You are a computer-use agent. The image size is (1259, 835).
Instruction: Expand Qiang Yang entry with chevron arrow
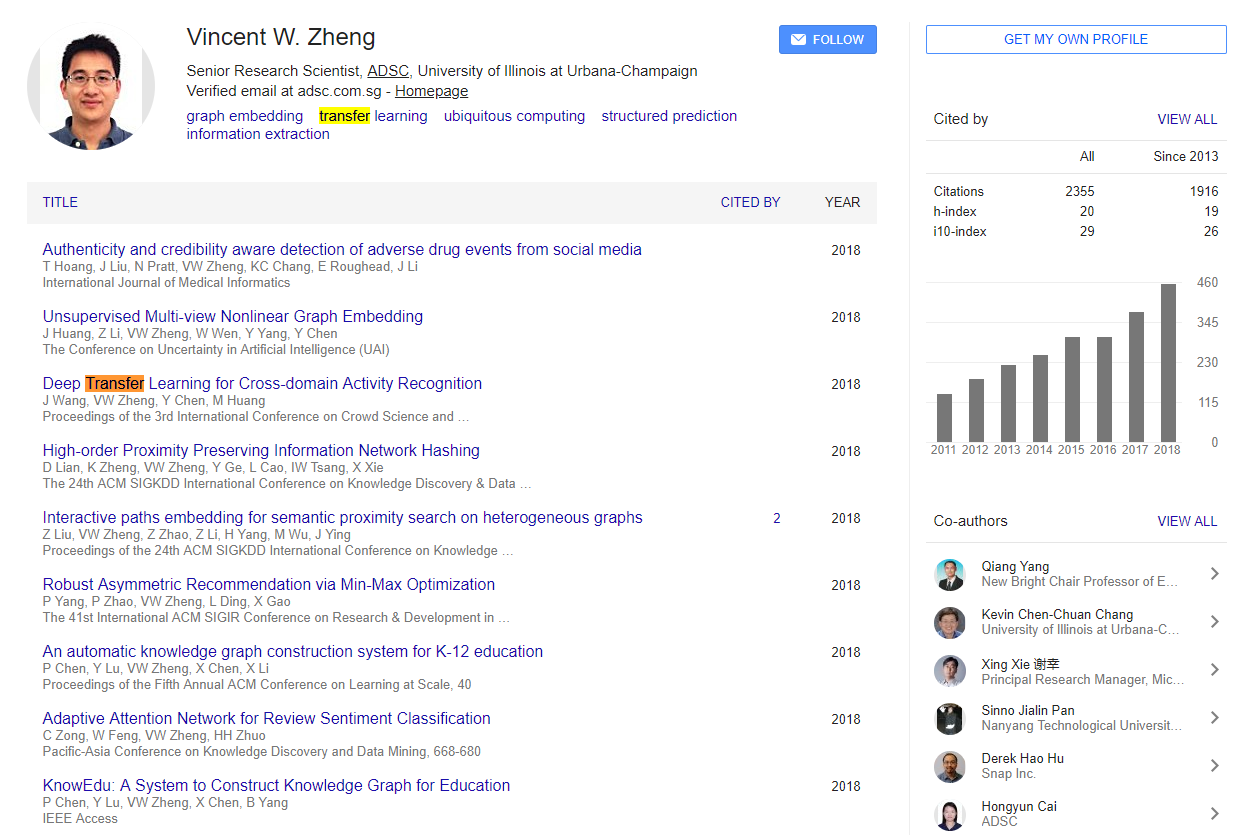(x=1214, y=574)
